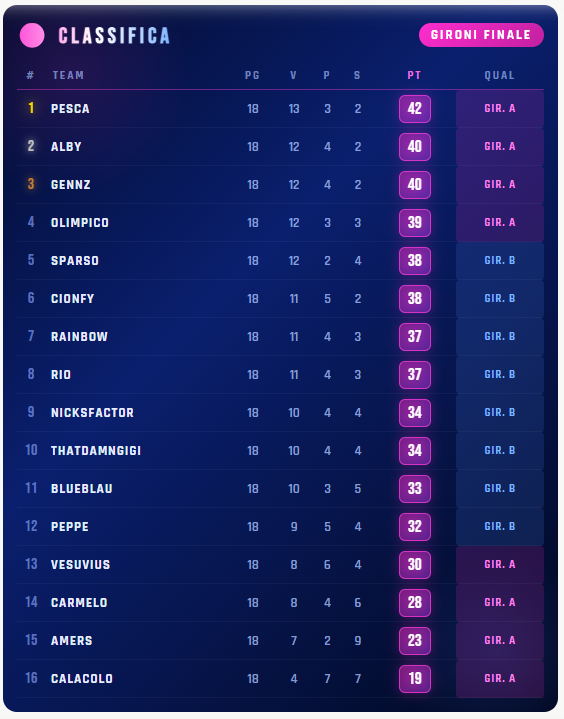Click the PT column header
The height and width of the screenshot is (719, 564).
click(x=414, y=75)
